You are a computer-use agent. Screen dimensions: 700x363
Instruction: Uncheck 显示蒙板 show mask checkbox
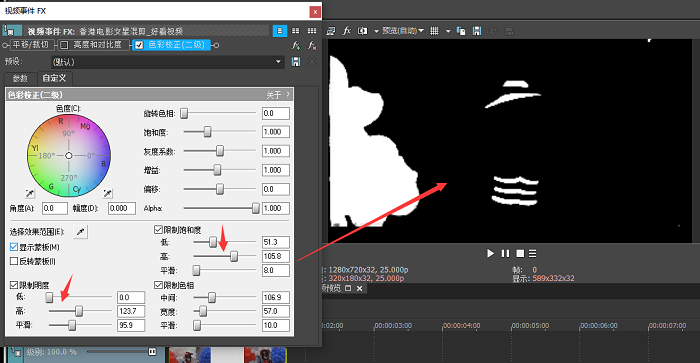(x=14, y=247)
